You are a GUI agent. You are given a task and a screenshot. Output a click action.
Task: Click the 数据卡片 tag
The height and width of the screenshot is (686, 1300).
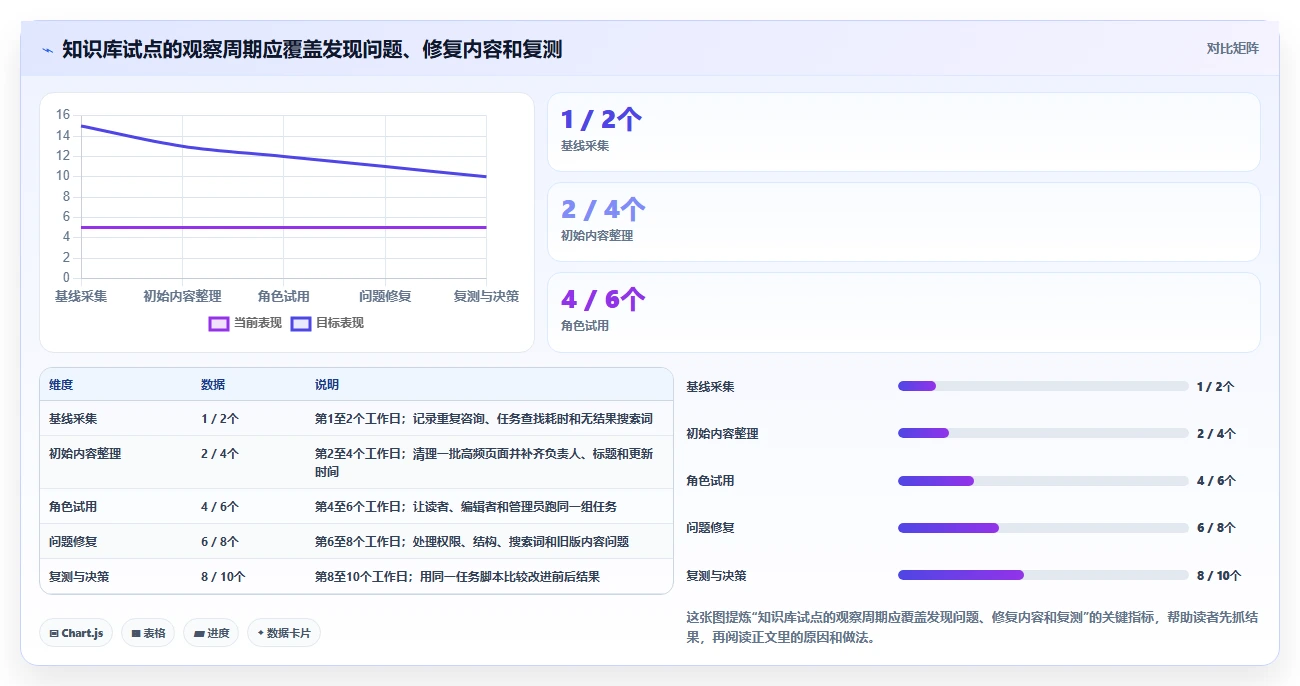point(284,633)
